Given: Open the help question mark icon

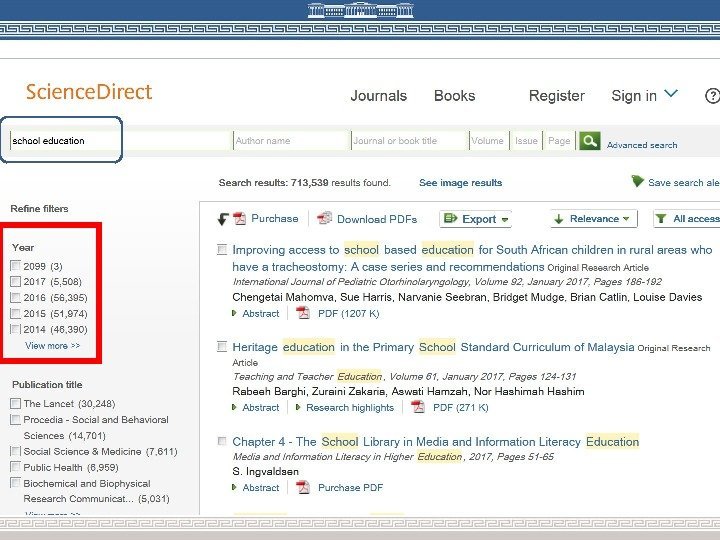Looking at the screenshot, I should coord(712,96).
